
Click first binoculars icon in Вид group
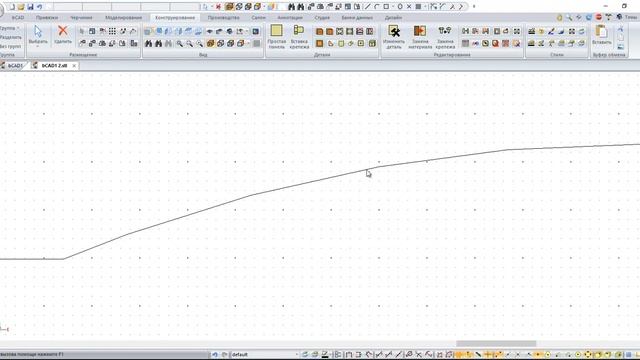click(149, 43)
